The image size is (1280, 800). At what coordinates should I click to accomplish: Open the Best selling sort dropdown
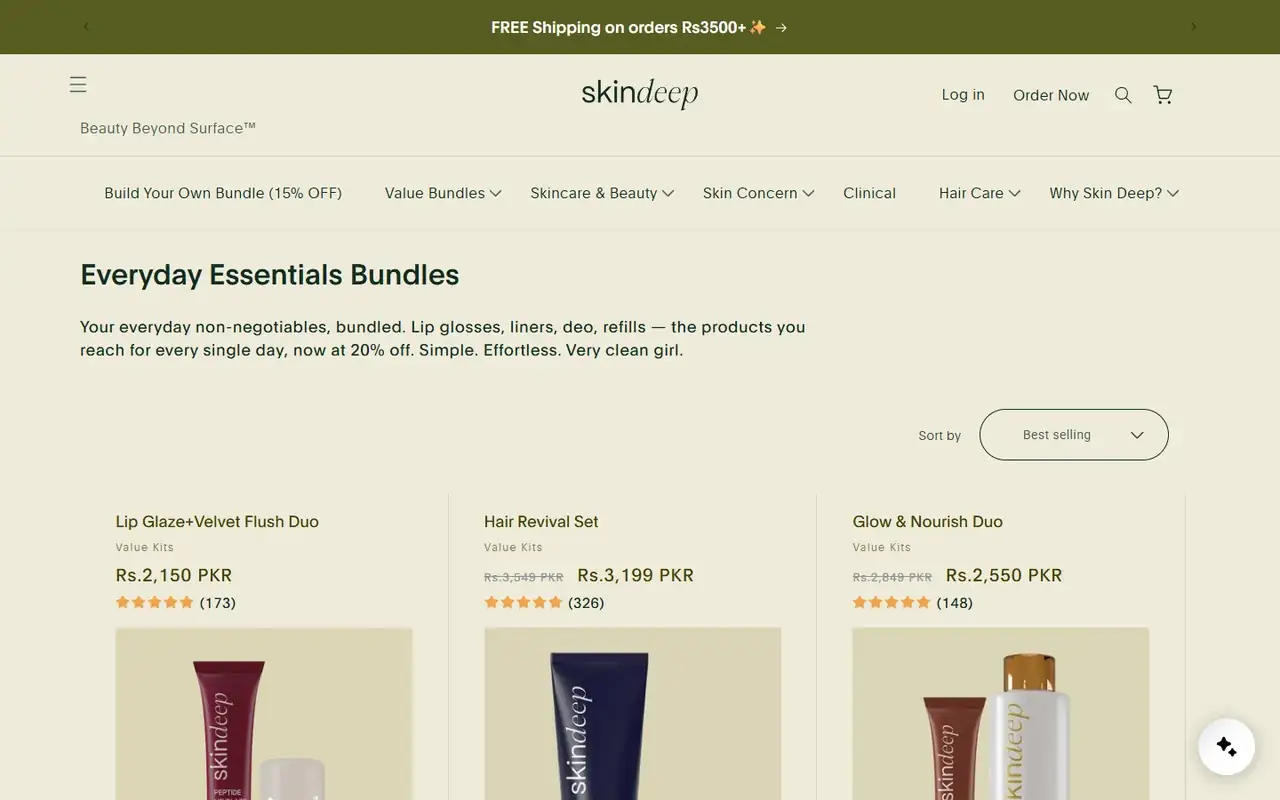click(1074, 435)
